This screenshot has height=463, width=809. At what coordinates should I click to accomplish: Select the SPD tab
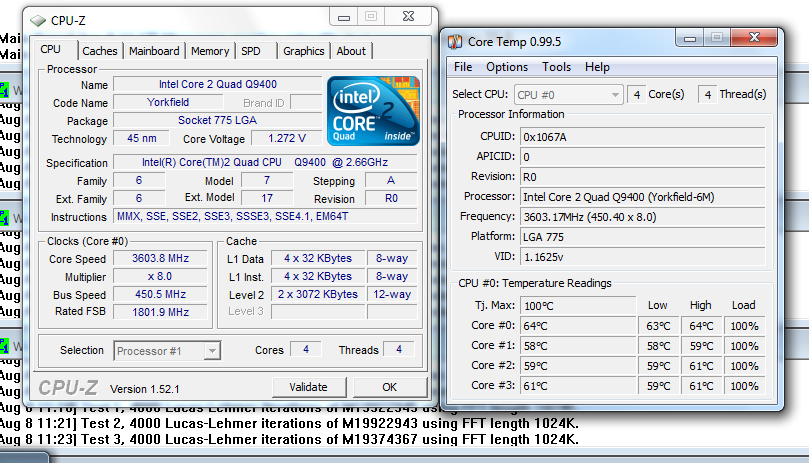tap(251, 51)
